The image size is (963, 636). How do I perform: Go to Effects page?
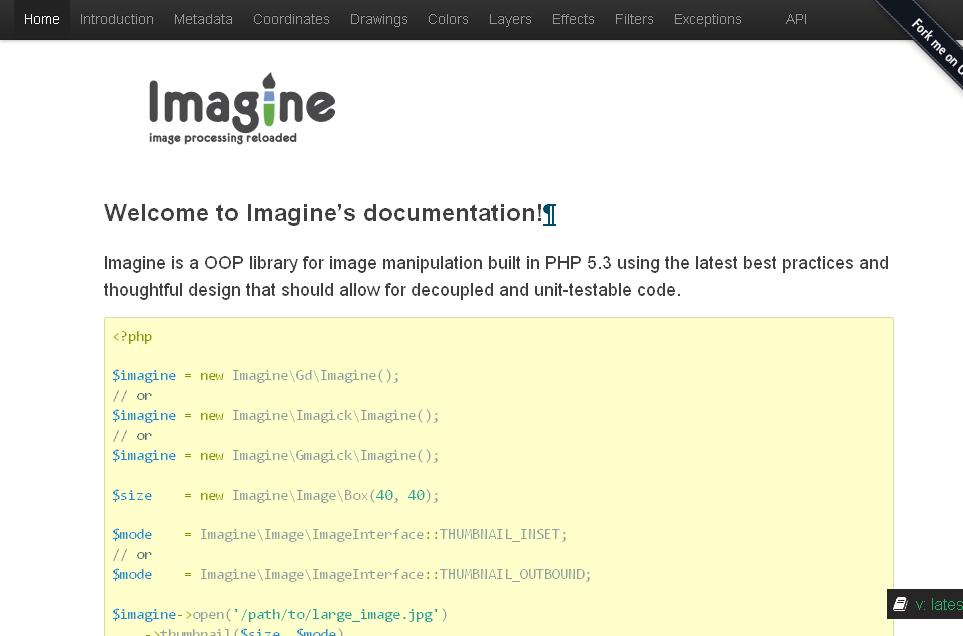point(573,19)
